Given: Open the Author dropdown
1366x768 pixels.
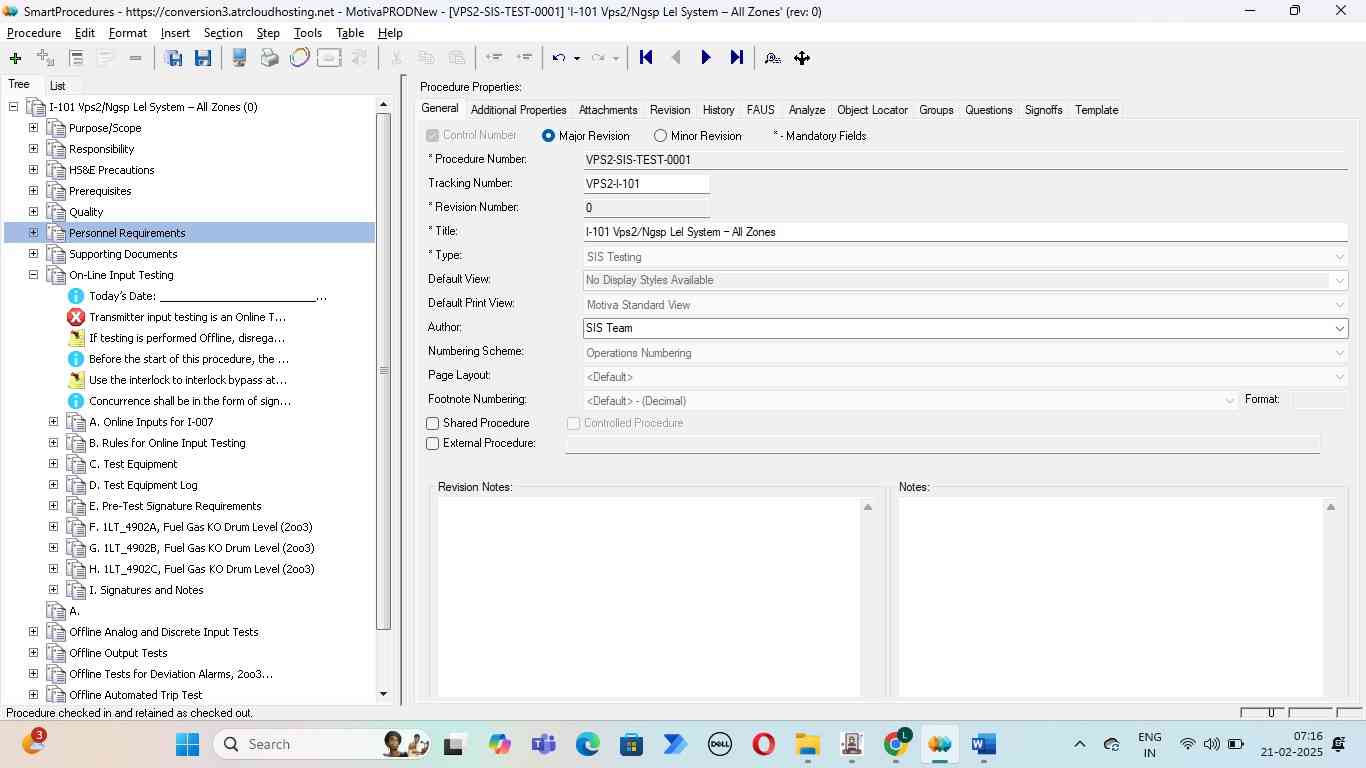Looking at the screenshot, I should [x=1339, y=328].
